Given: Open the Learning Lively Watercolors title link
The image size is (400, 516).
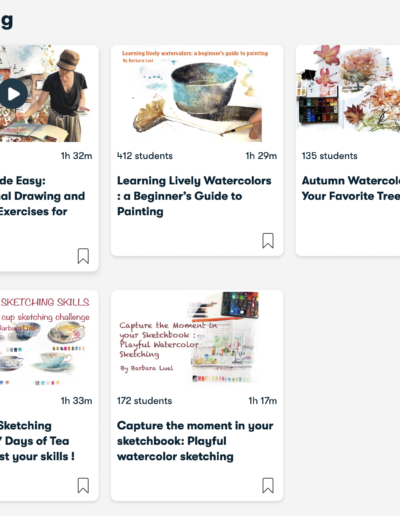Looking at the screenshot, I should click(194, 196).
